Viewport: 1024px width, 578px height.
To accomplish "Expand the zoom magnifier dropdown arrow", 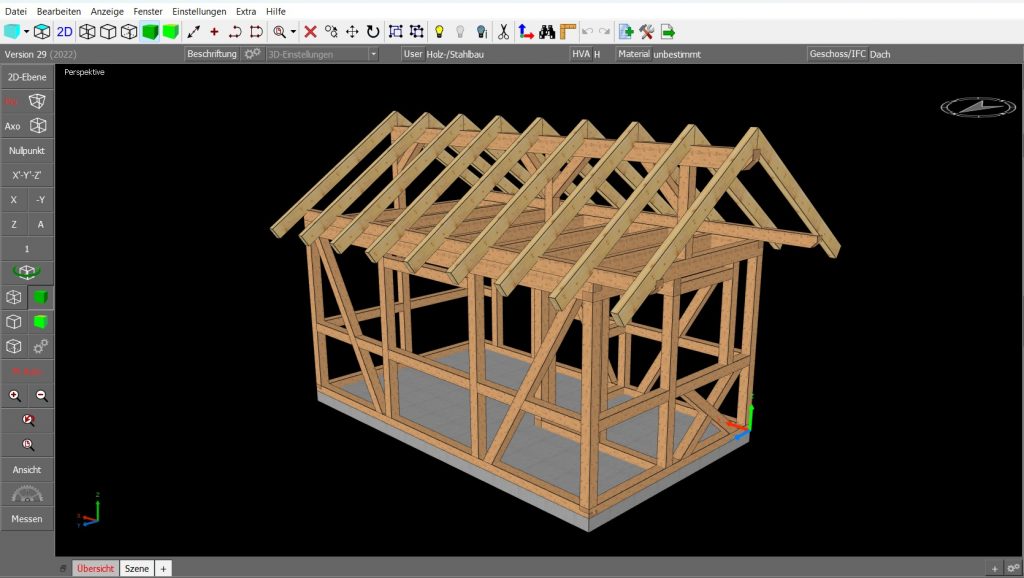I will [x=293, y=31].
